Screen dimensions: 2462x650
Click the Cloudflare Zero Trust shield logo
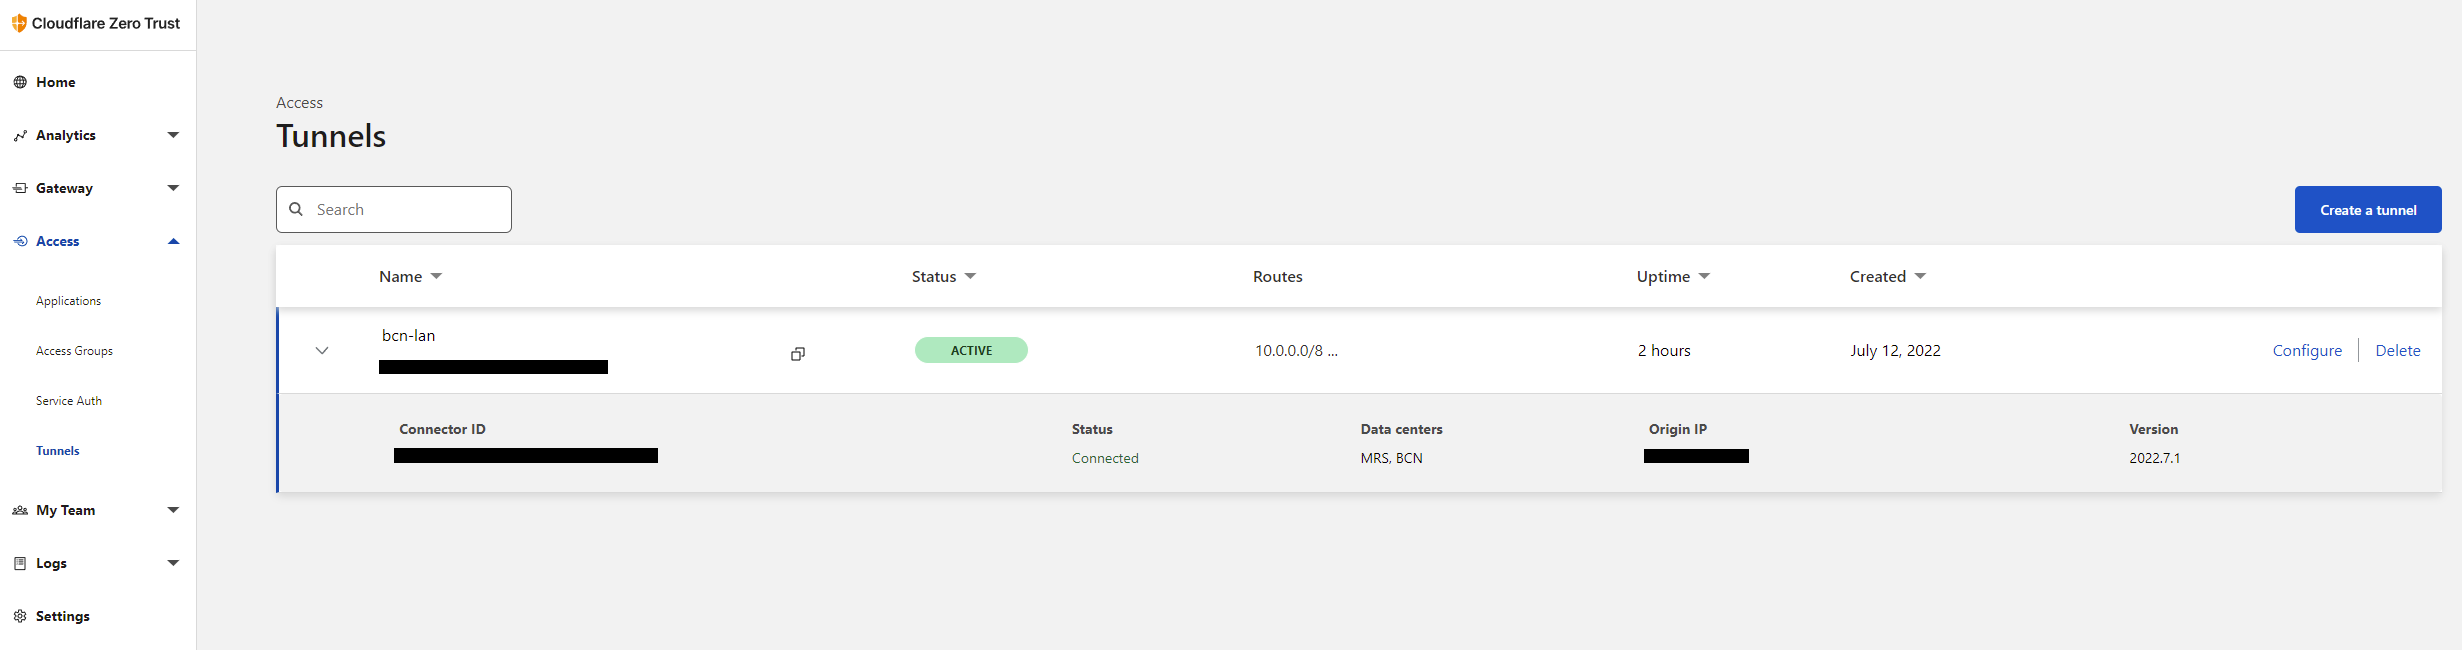pos(19,23)
